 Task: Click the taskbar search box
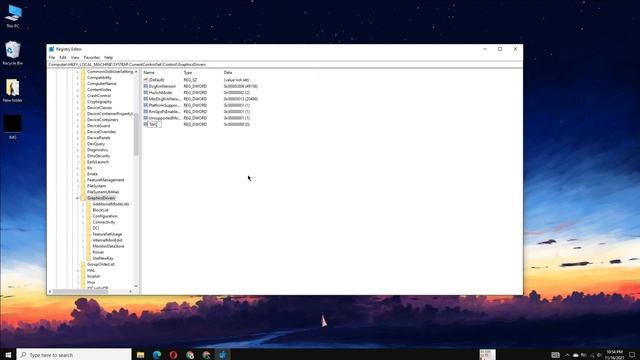point(74,355)
